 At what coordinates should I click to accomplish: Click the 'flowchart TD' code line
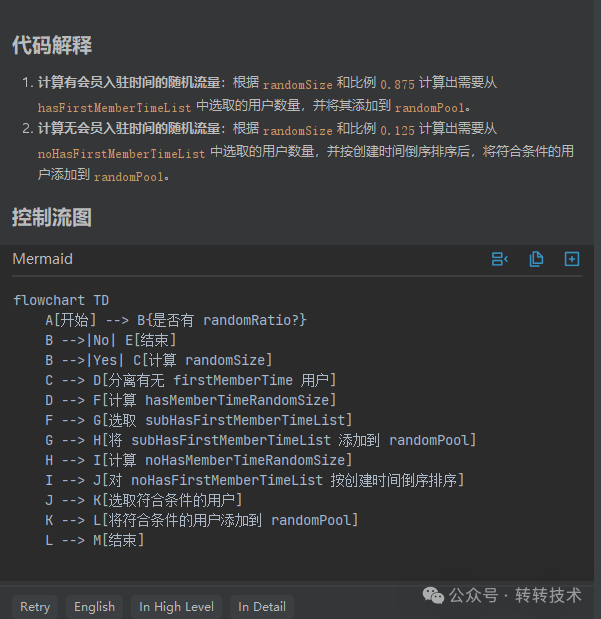61,300
